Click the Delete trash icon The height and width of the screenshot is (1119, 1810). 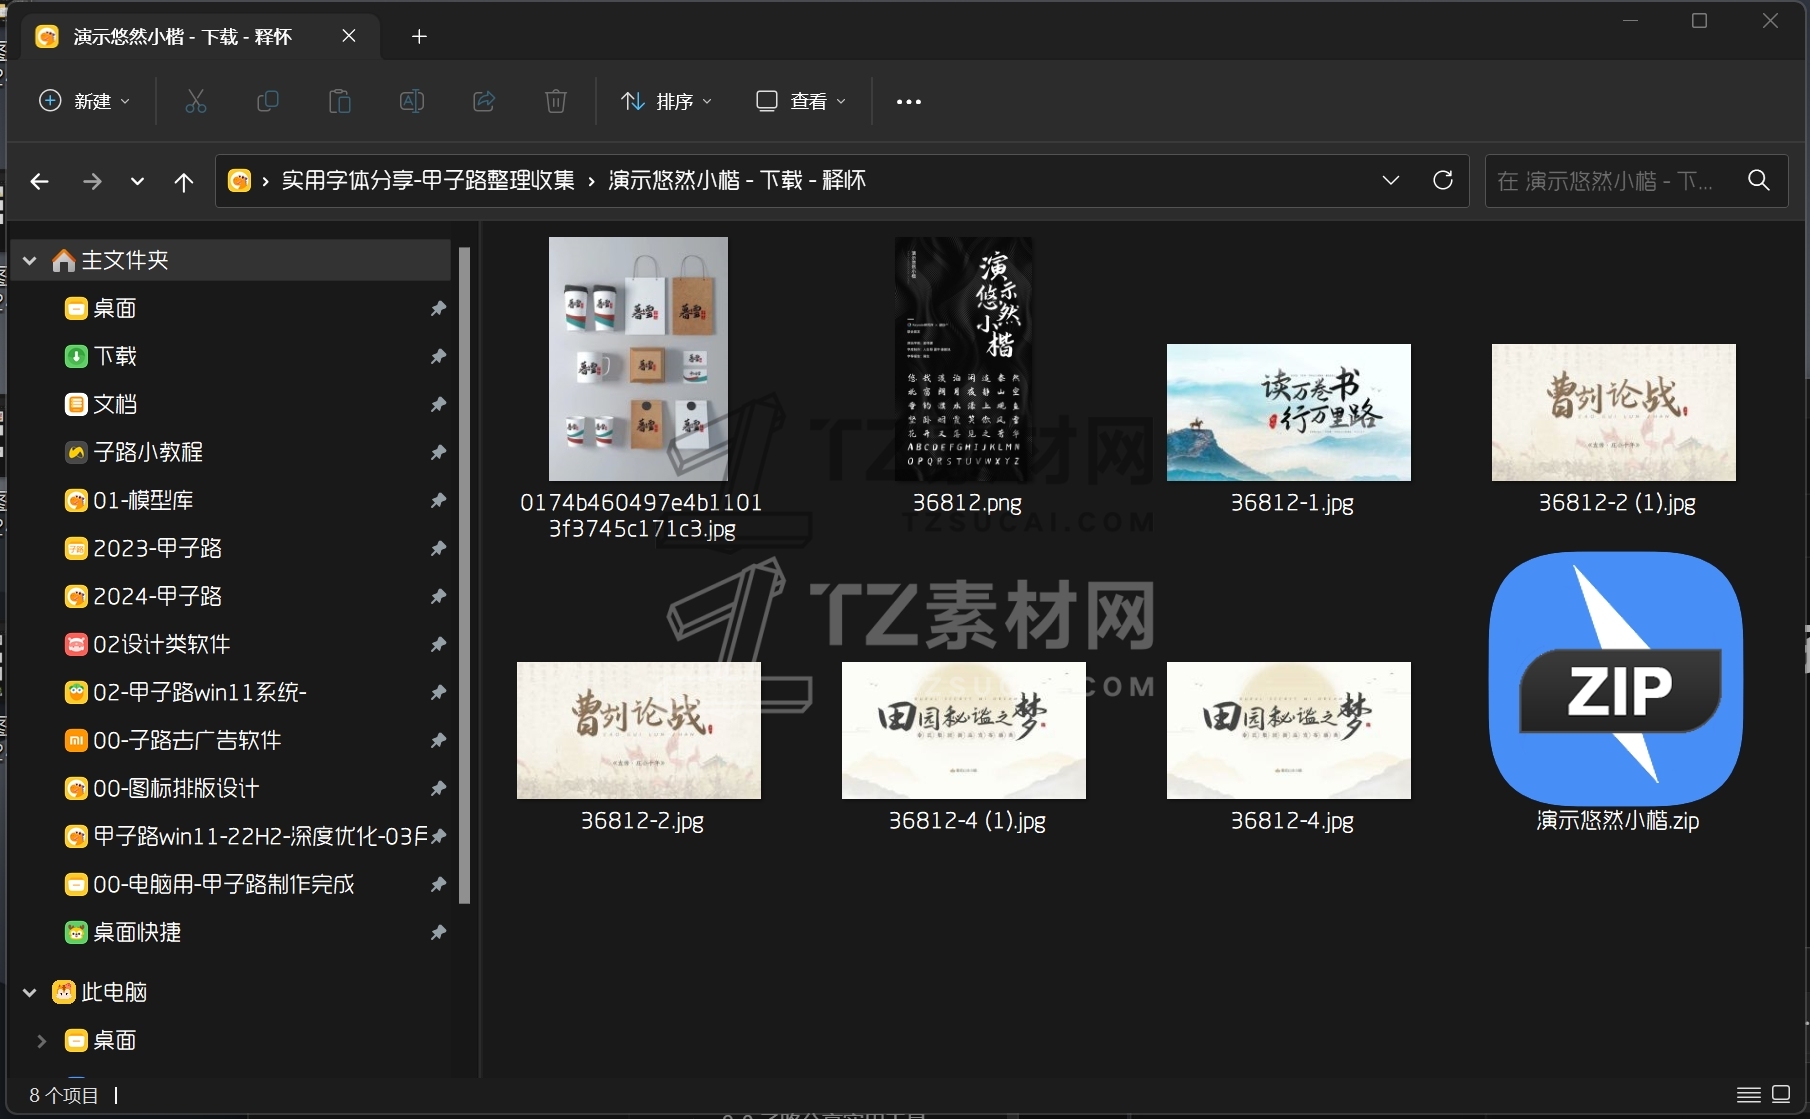click(x=556, y=101)
